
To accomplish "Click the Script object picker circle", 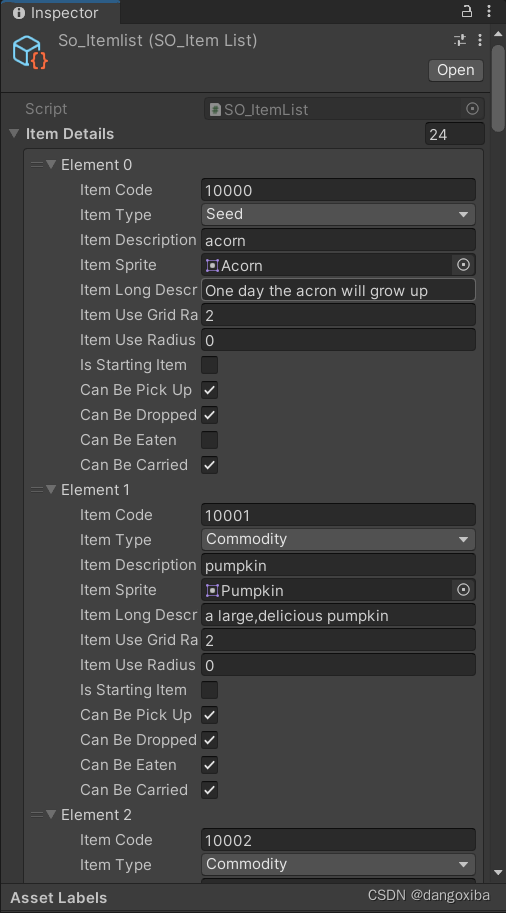I will click(473, 109).
